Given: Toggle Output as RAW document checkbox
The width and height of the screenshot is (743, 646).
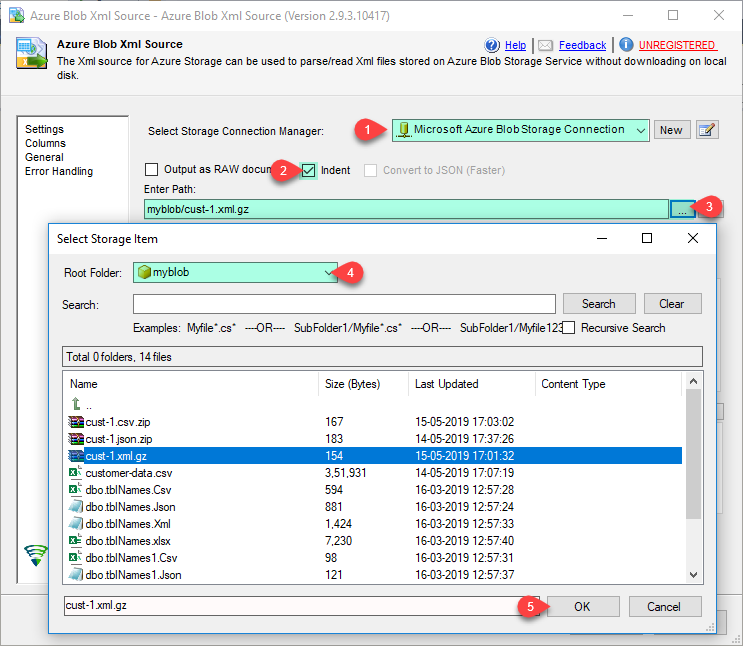Looking at the screenshot, I should [152, 169].
